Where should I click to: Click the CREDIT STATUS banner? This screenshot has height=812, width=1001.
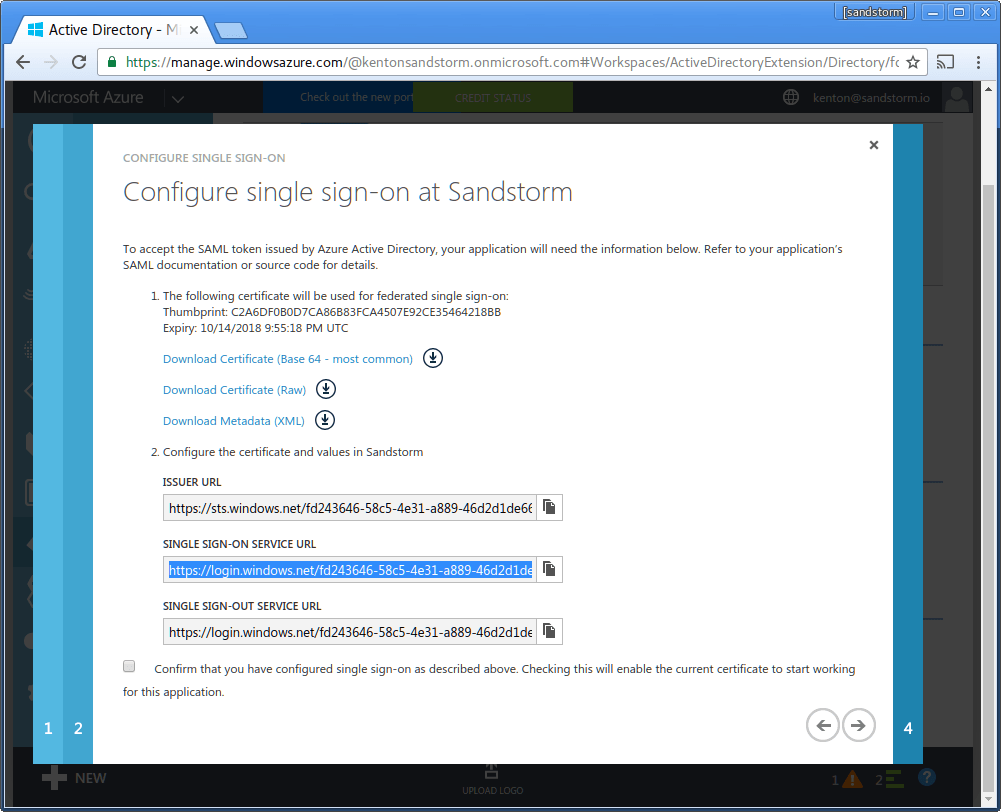pyautogui.click(x=493, y=98)
